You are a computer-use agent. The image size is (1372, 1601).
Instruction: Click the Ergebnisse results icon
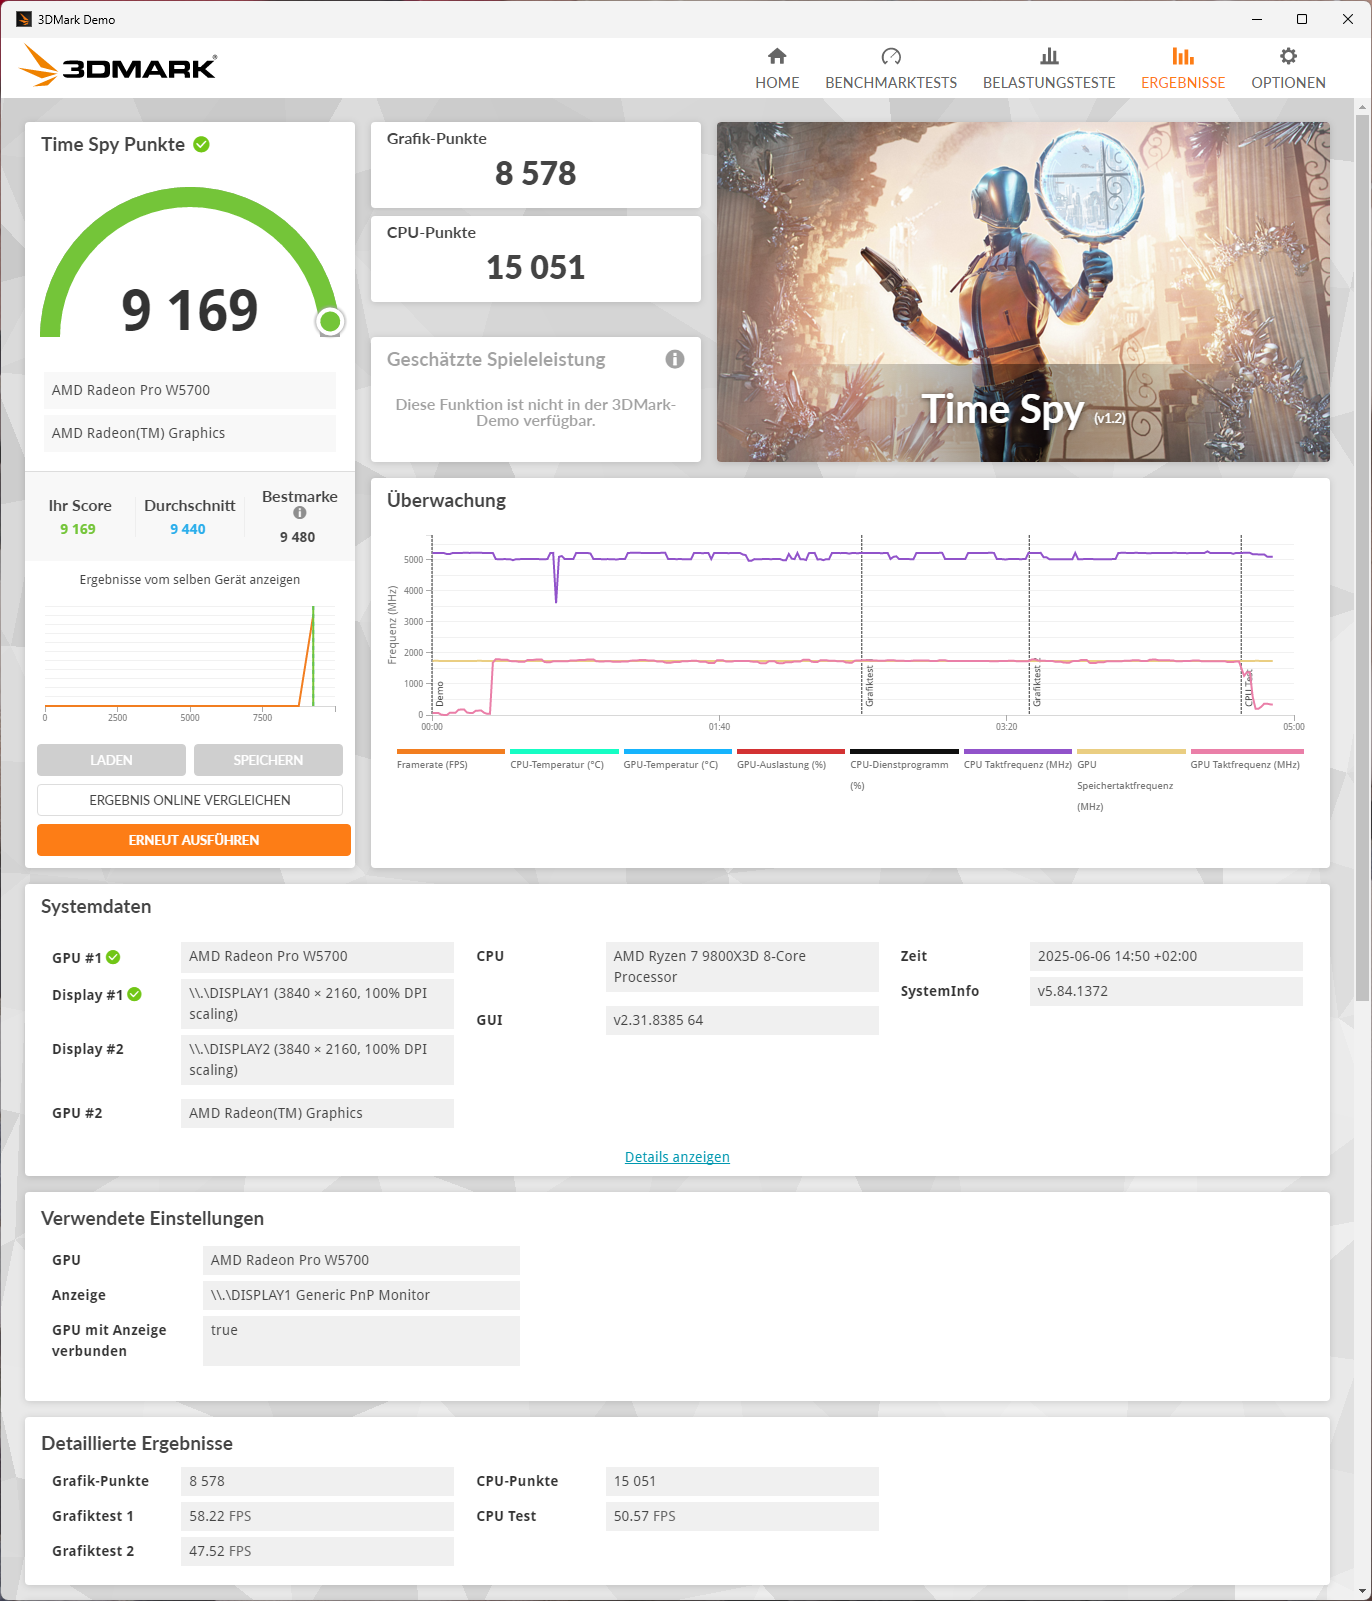[x=1183, y=56]
